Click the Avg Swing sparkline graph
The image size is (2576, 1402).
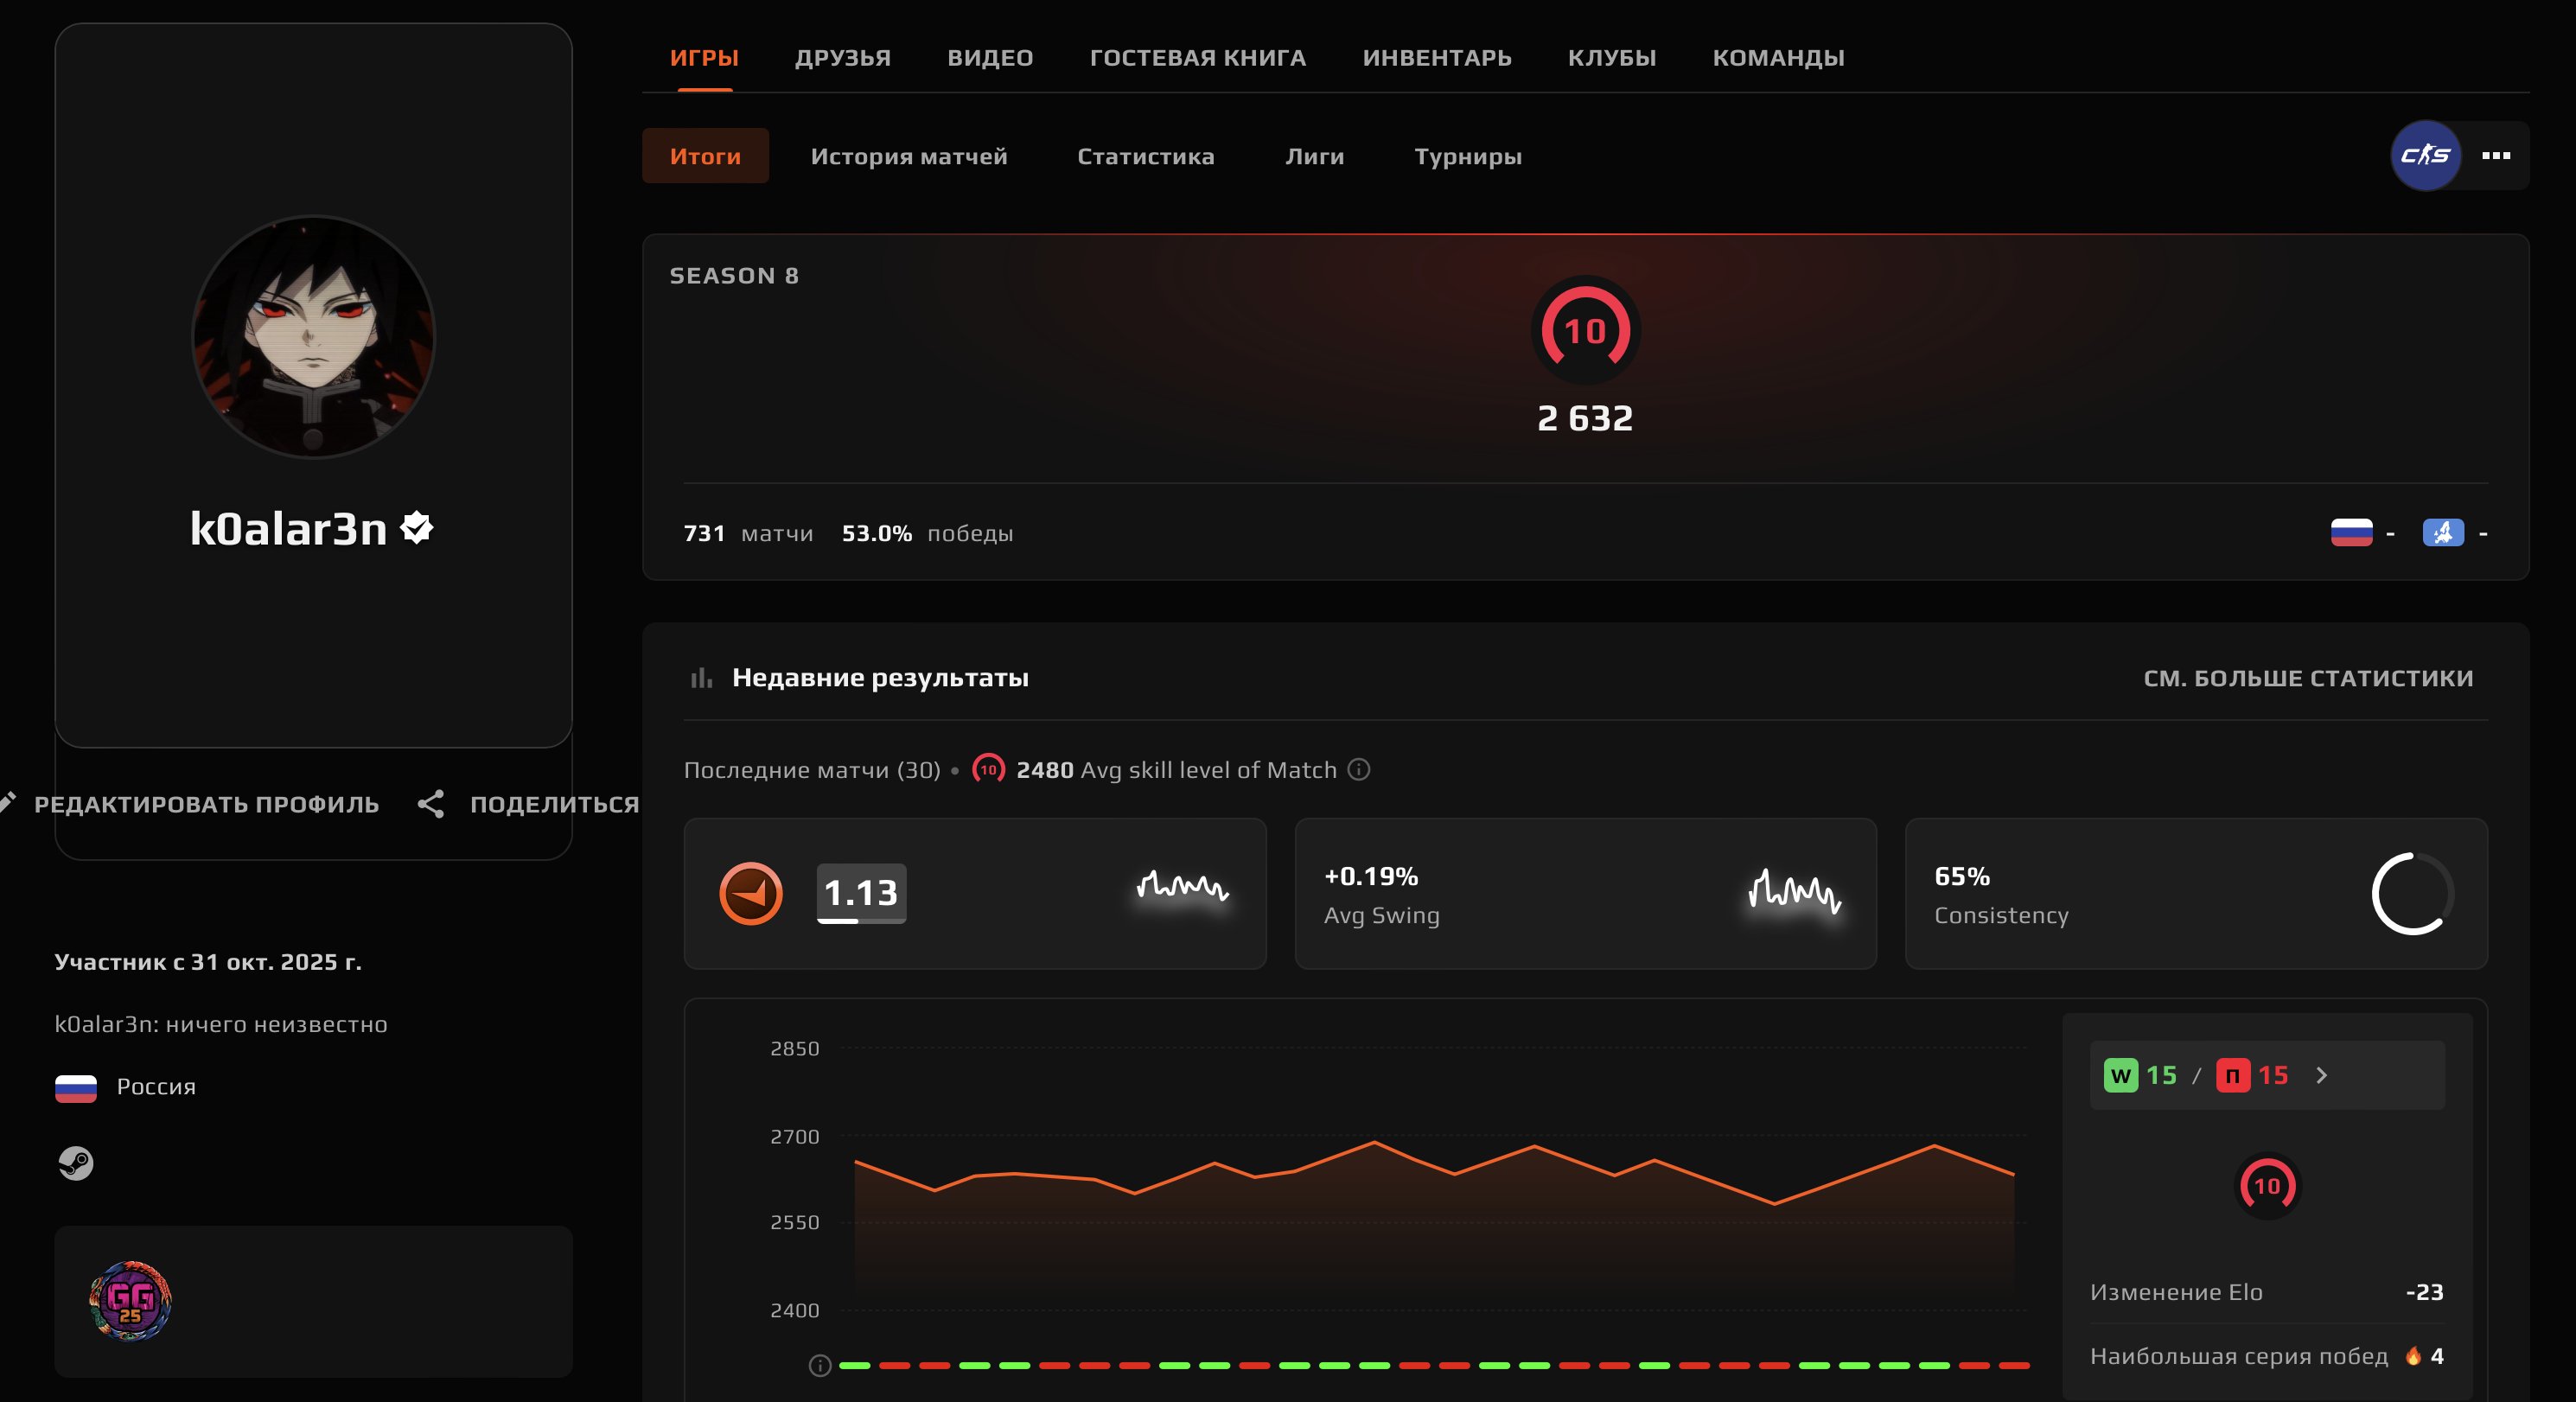[x=1794, y=890]
